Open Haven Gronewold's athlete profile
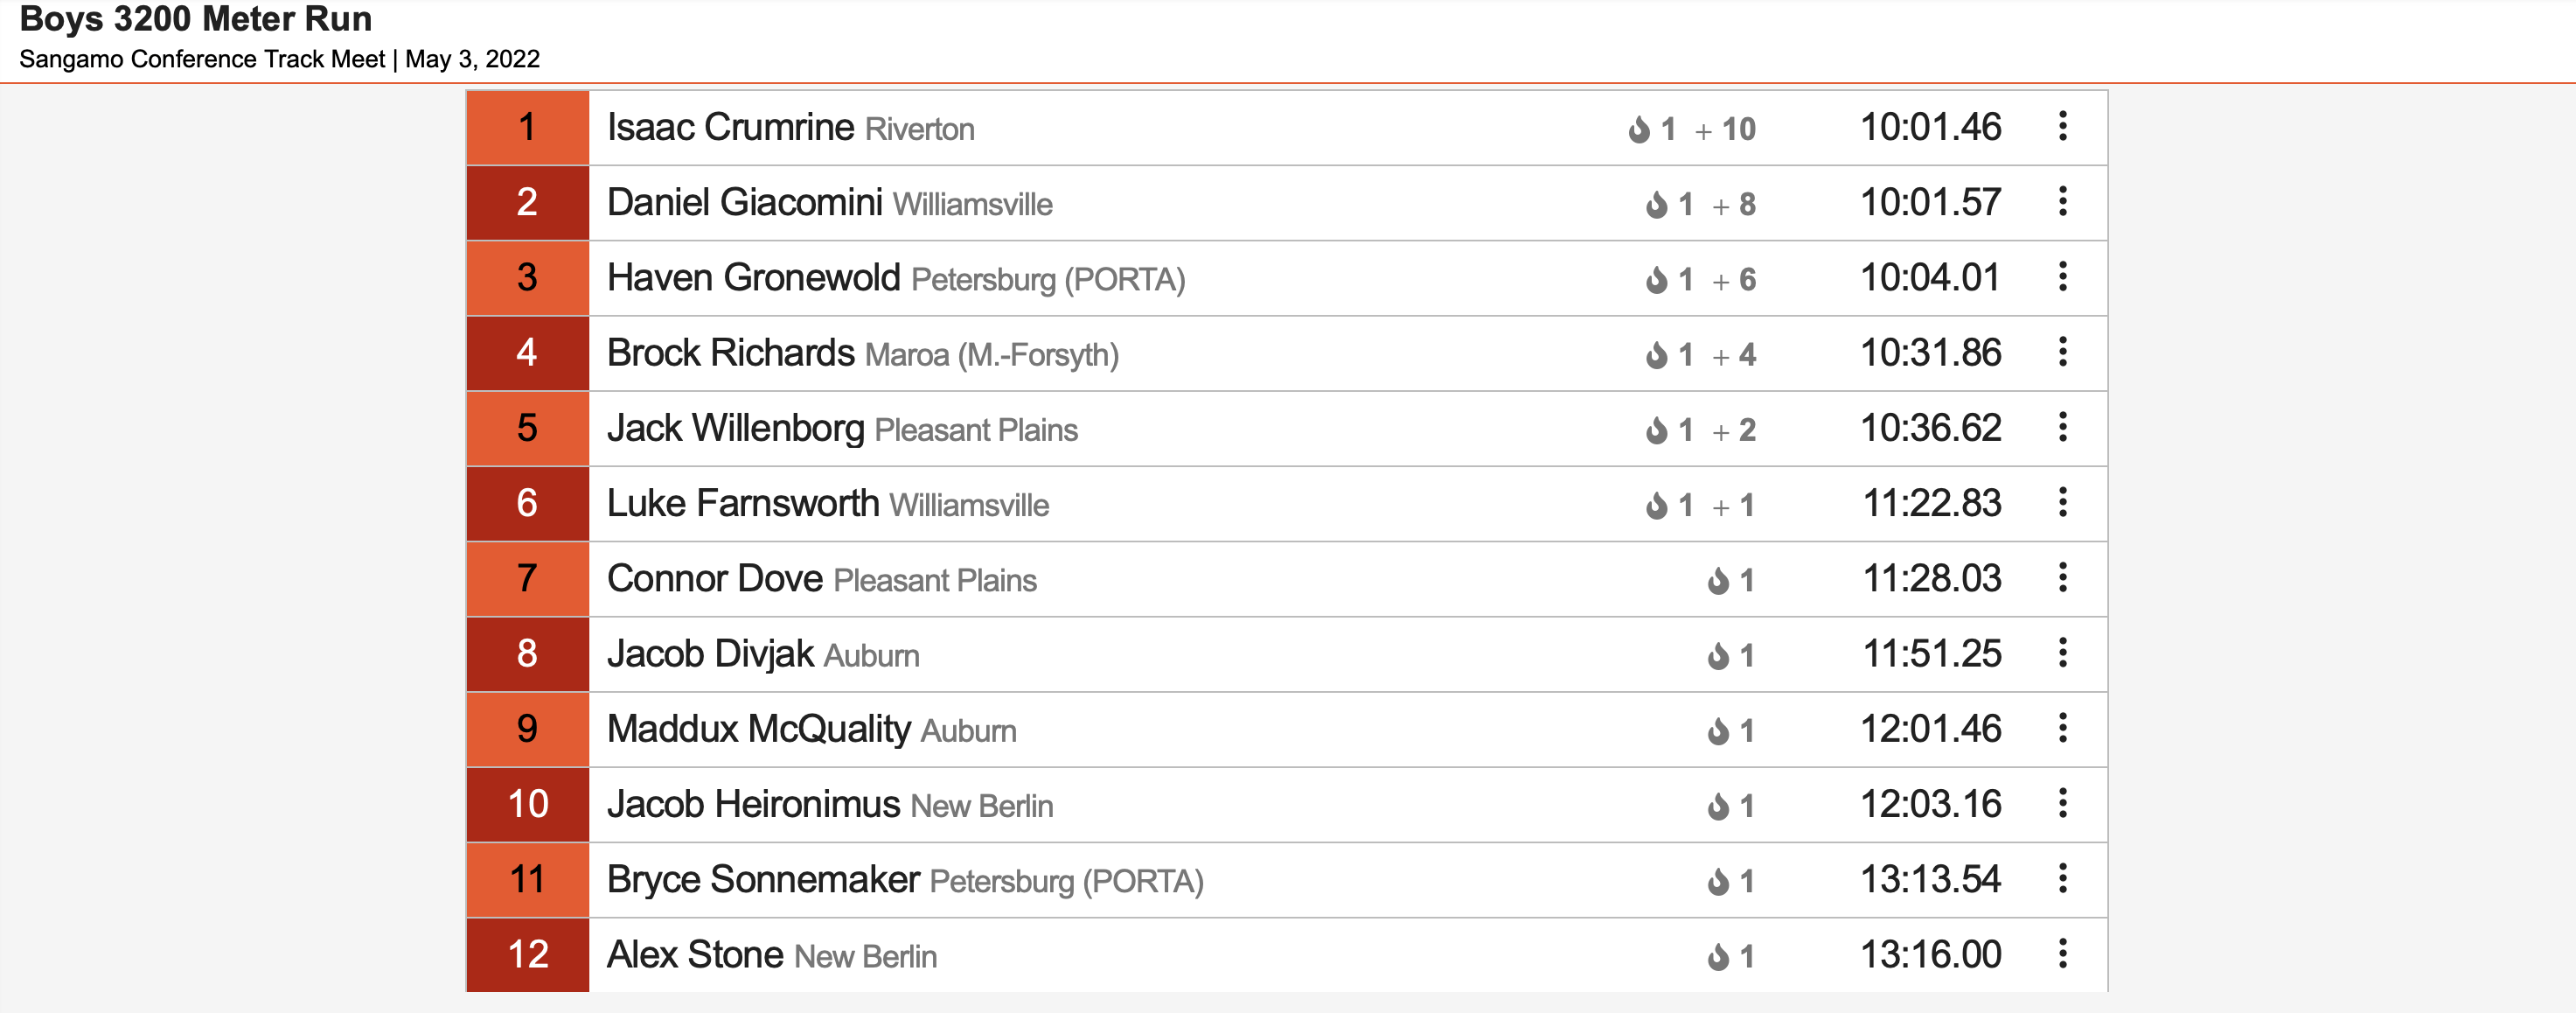Viewport: 2576px width, 1013px height. (753, 278)
